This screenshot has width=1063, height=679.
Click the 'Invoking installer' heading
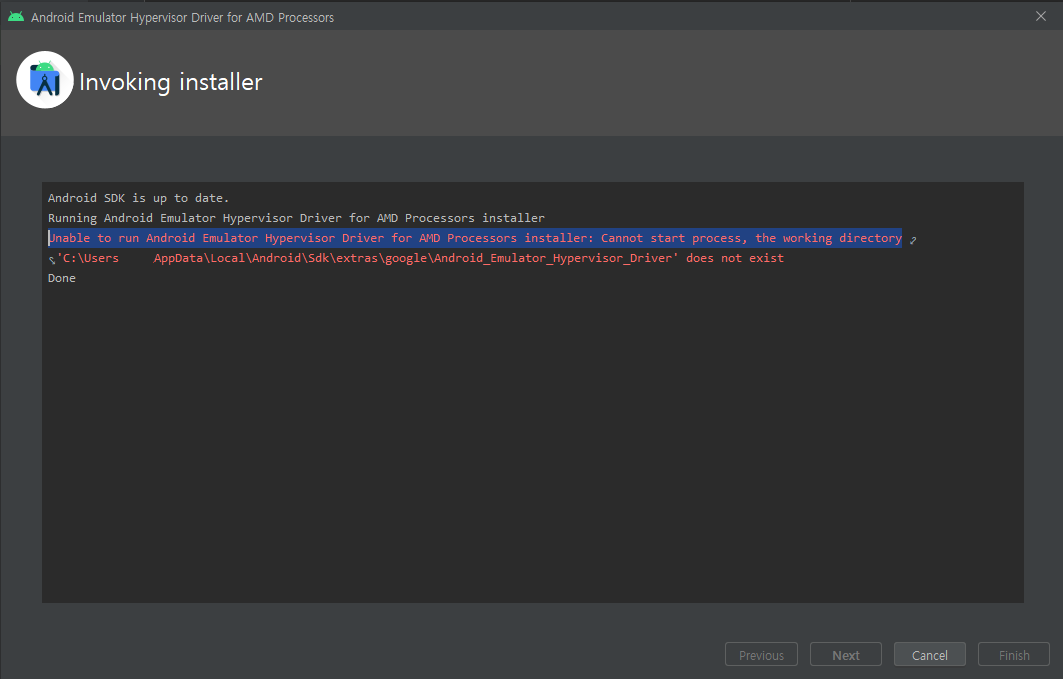(x=171, y=82)
